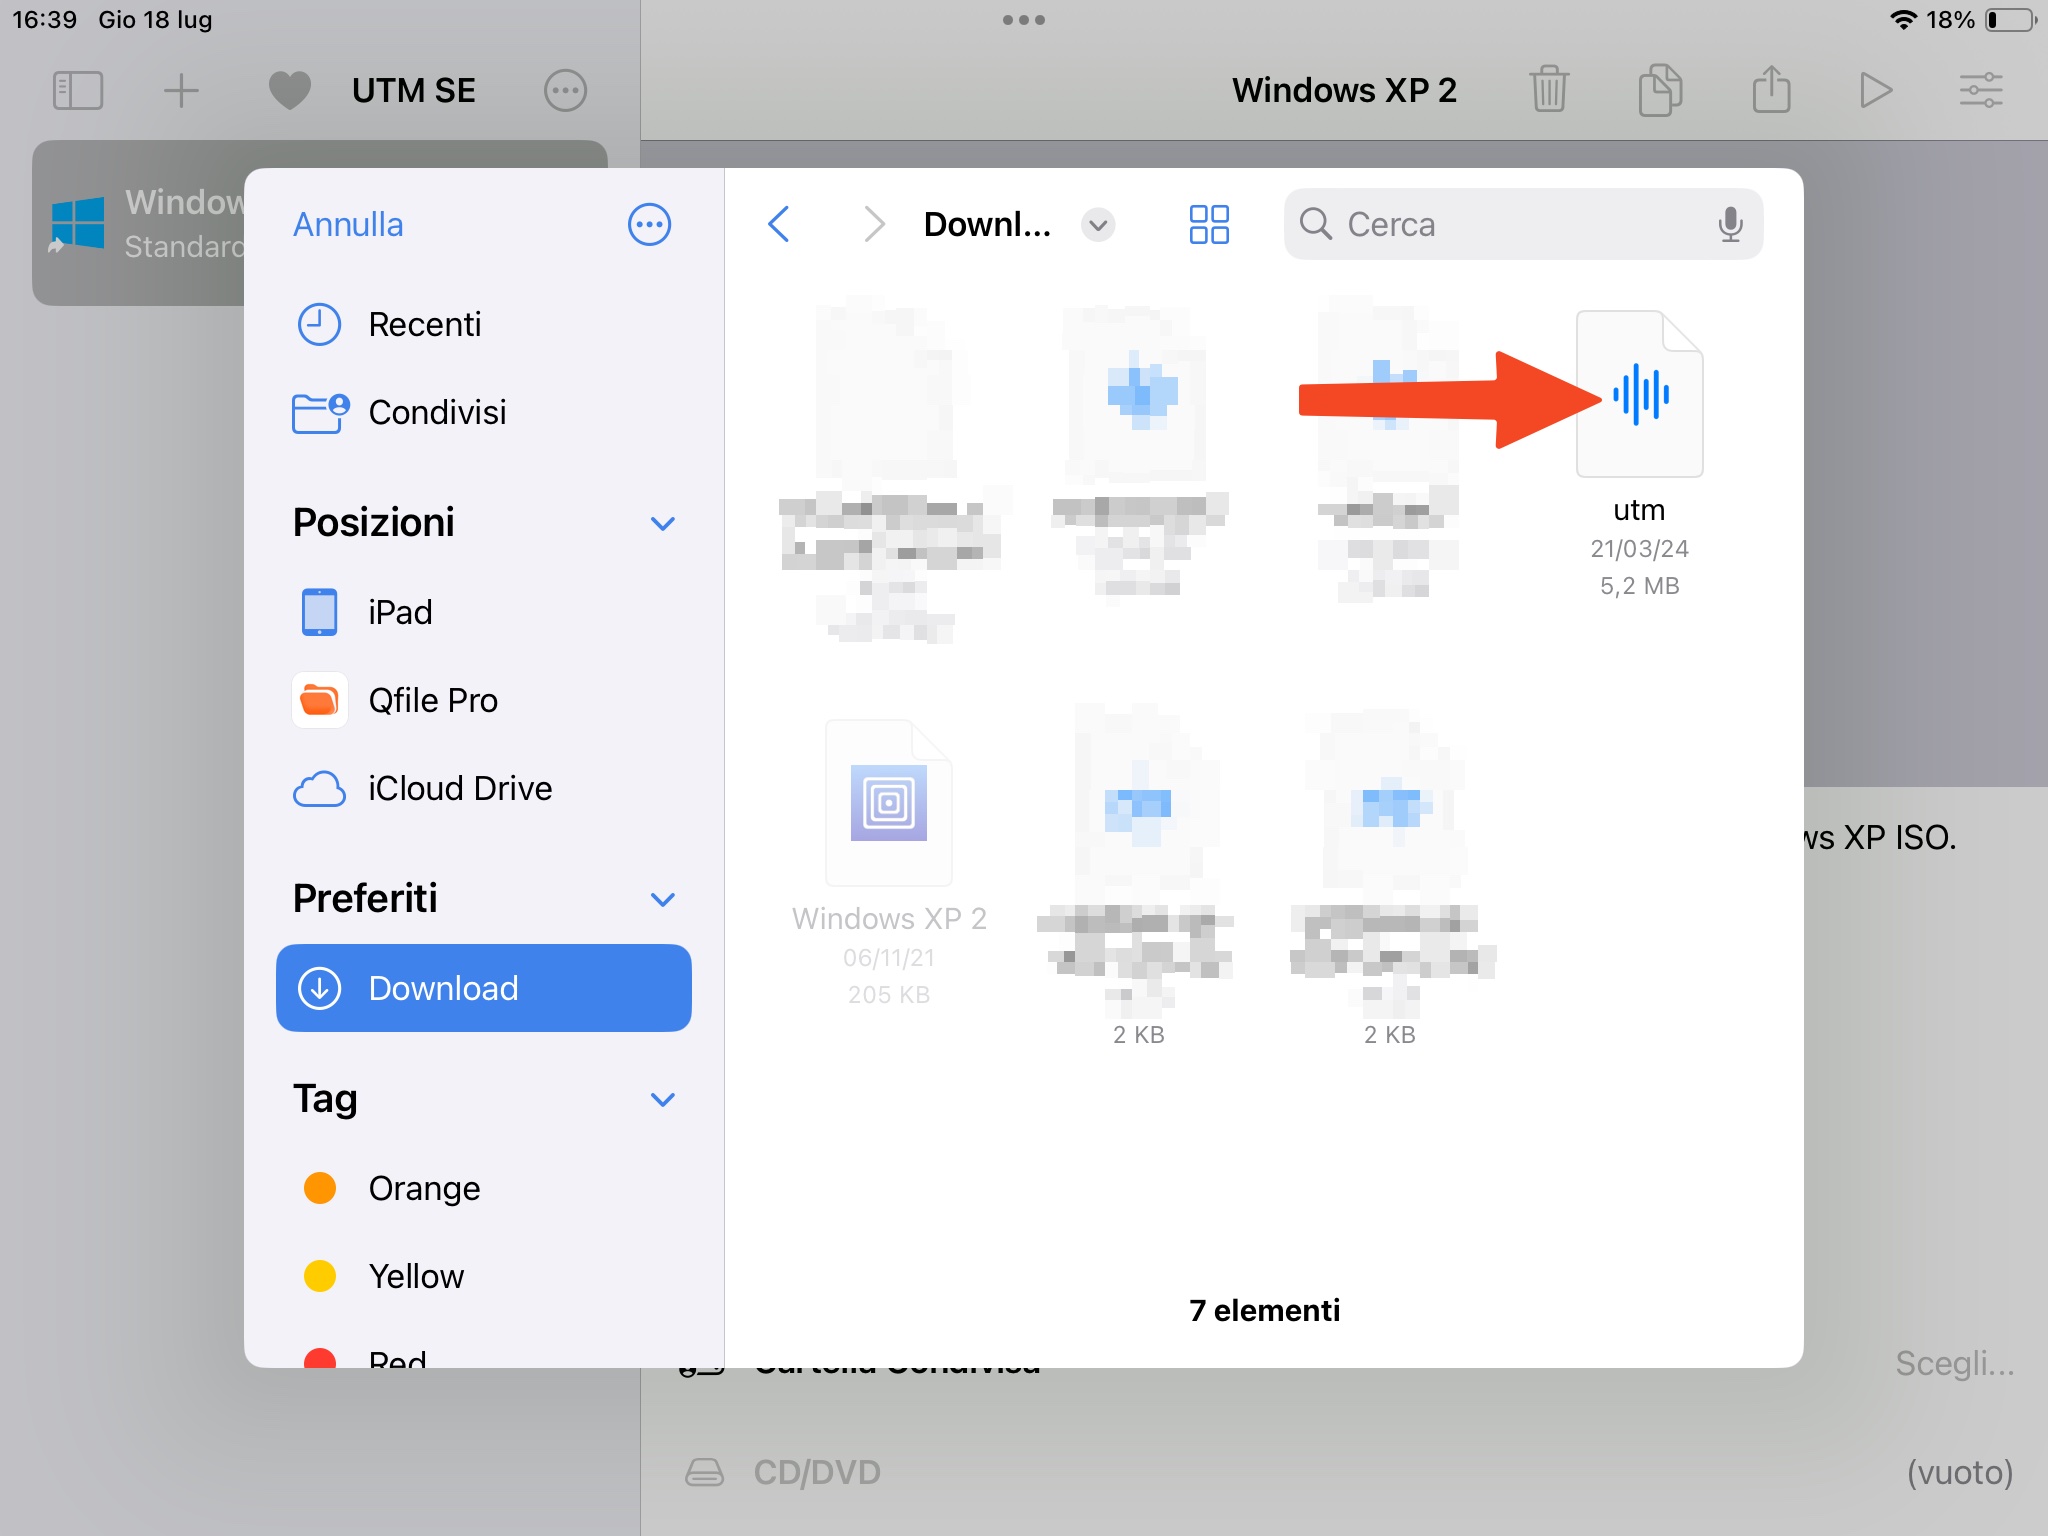Click the Cerca search field
Screen dimensions: 2048x1536
click(x=1523, y=224)
